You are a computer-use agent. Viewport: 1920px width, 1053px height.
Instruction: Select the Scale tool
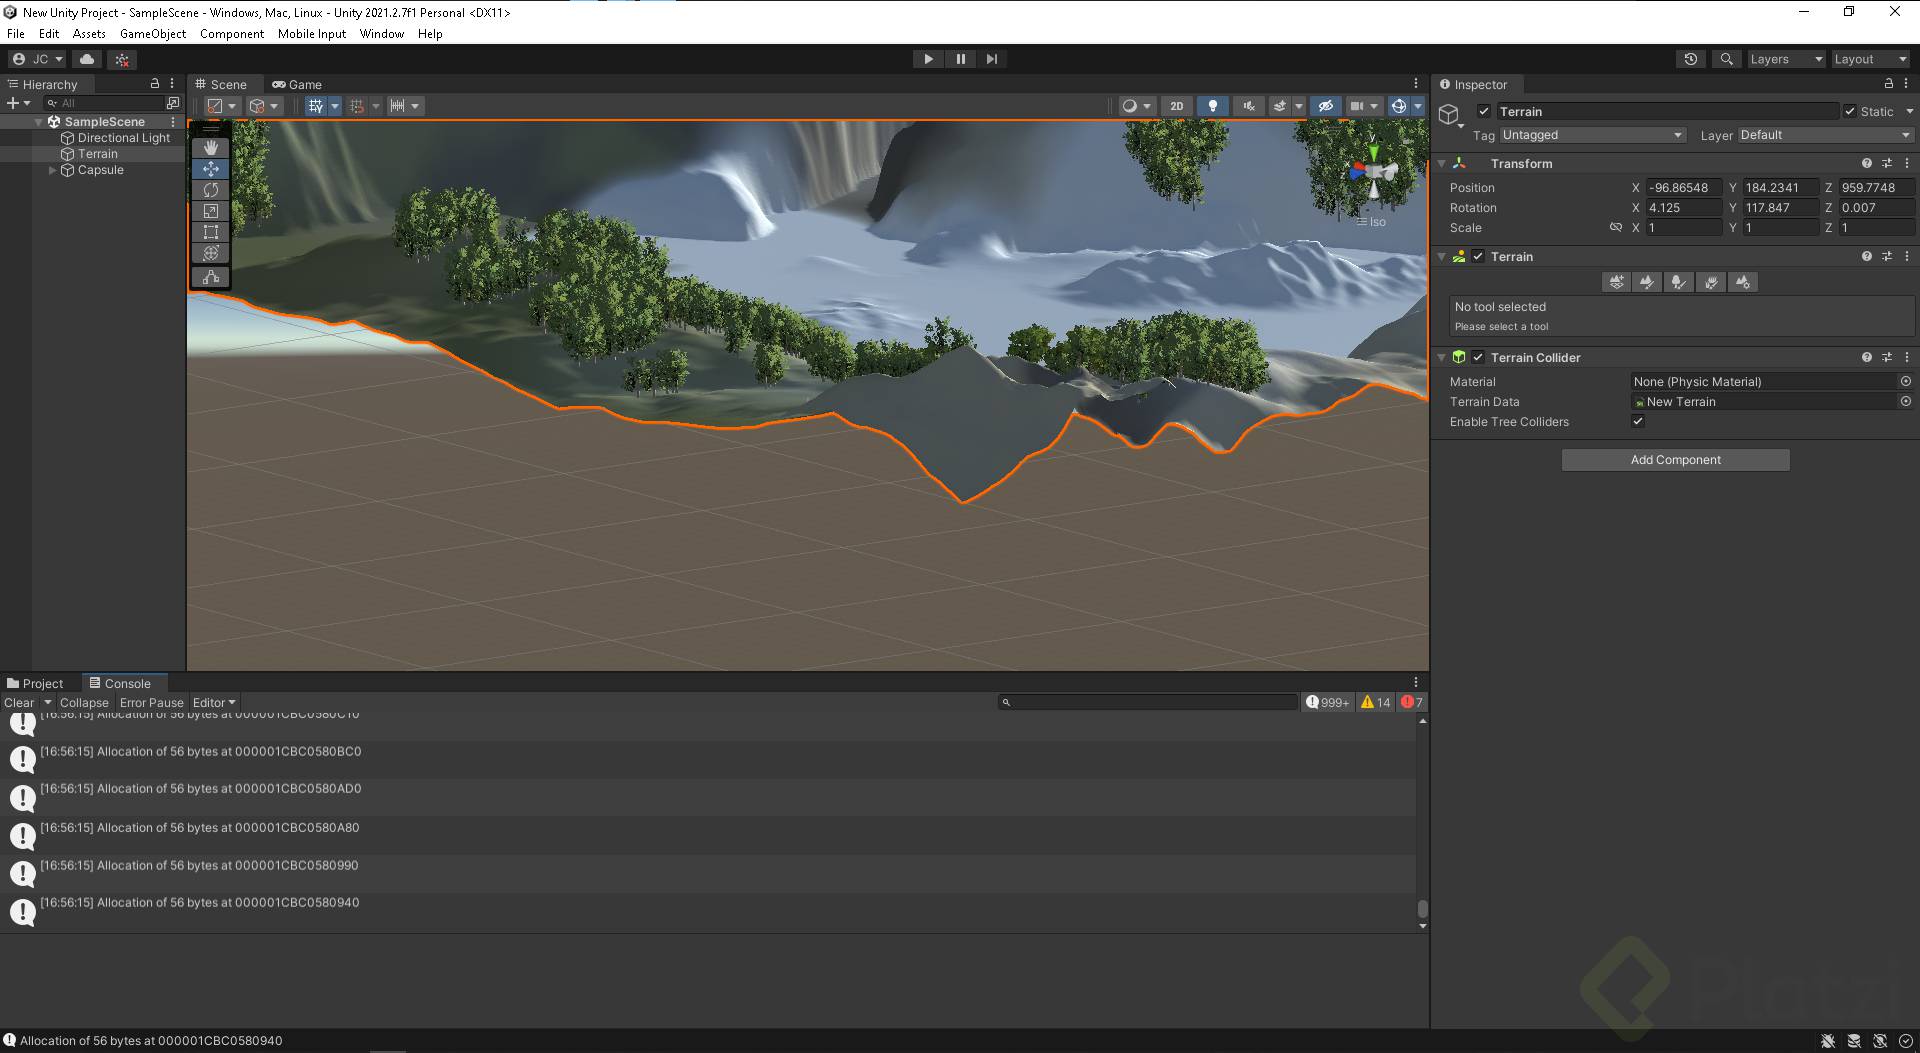click(x=211, y=211)
